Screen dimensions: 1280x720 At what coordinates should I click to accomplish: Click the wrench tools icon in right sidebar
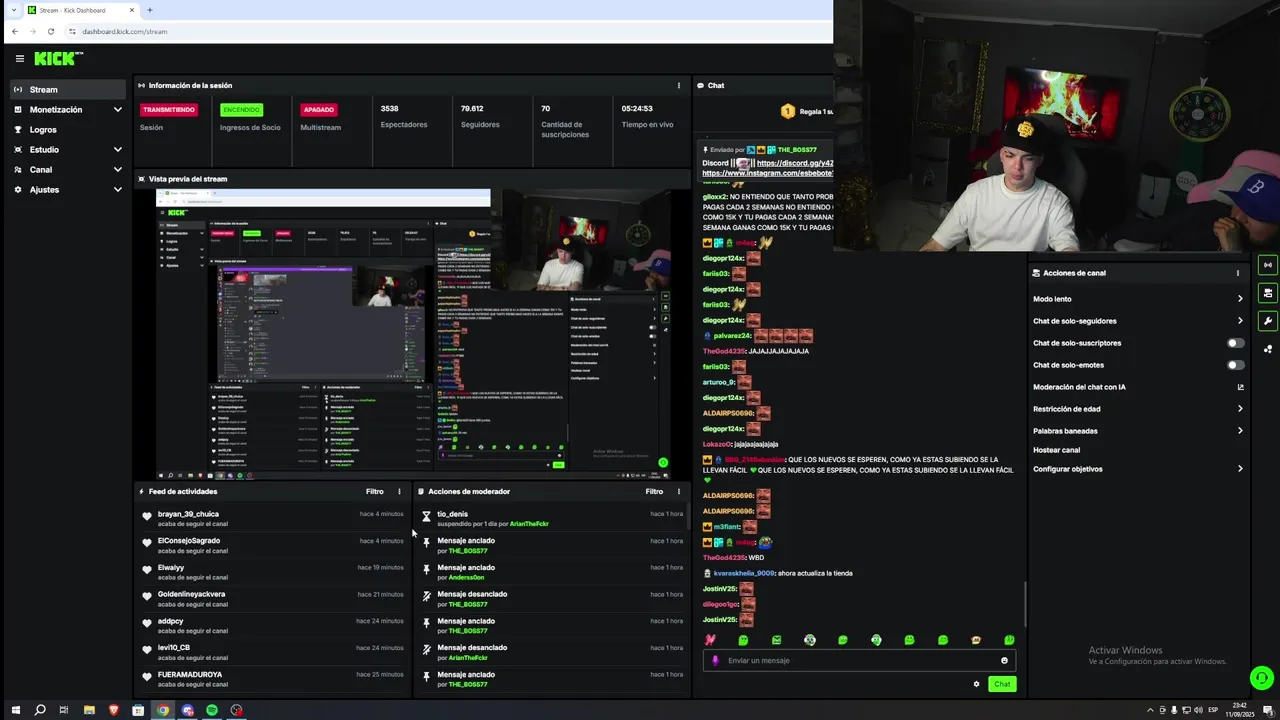pyautogui.click(x=1268, y=321)
